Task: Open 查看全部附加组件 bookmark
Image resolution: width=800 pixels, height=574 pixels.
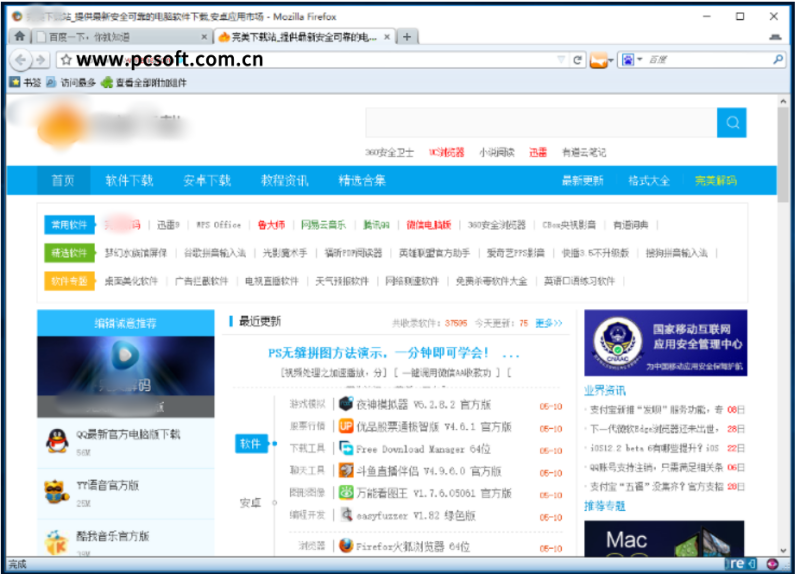Action: tap(144, 82)
